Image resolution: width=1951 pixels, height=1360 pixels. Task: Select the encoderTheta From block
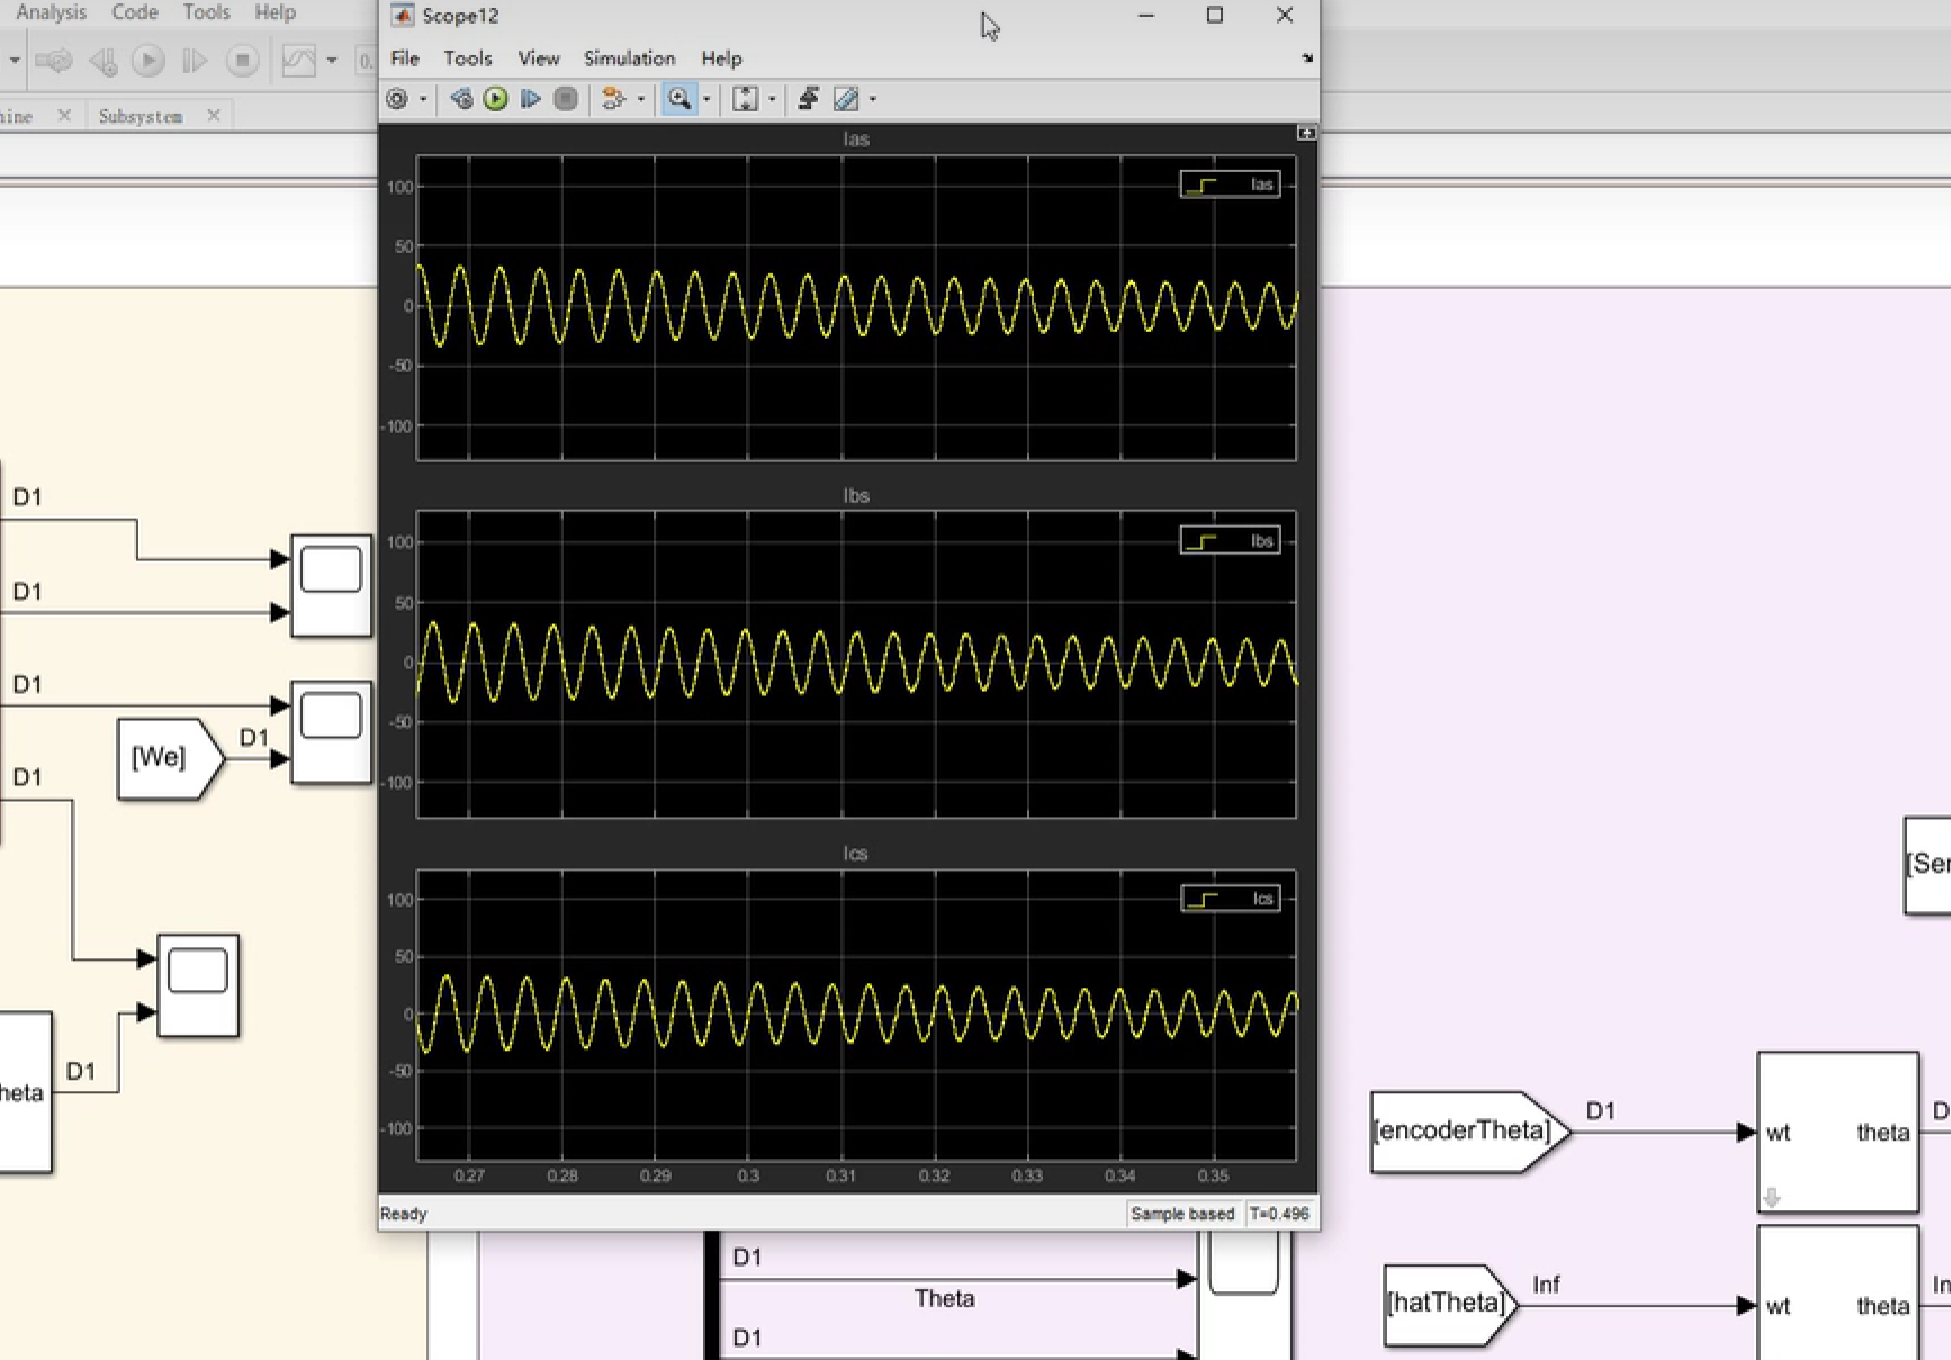point(1464,1131)
